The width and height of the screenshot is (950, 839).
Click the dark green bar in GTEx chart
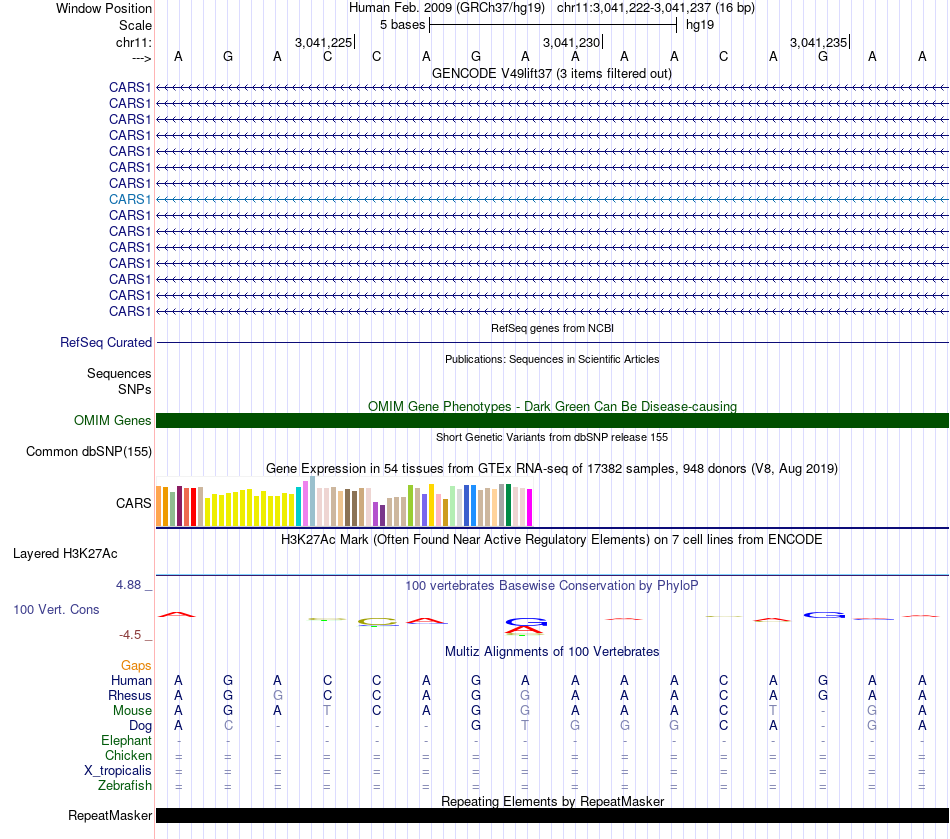[x=508, y=505]
